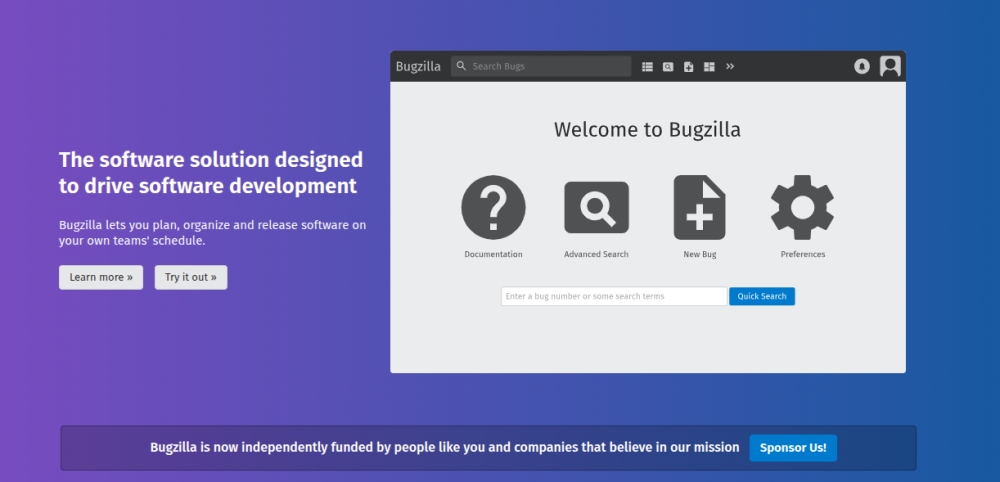1000x482 pixels.
Task: Click the plan, organize and release paragraph
Action: (212, 233)
